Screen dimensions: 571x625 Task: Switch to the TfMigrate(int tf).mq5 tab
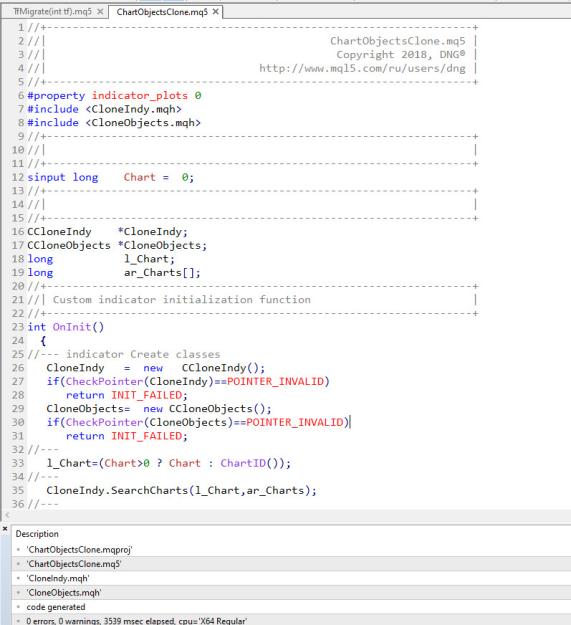(x=52, y=12)
